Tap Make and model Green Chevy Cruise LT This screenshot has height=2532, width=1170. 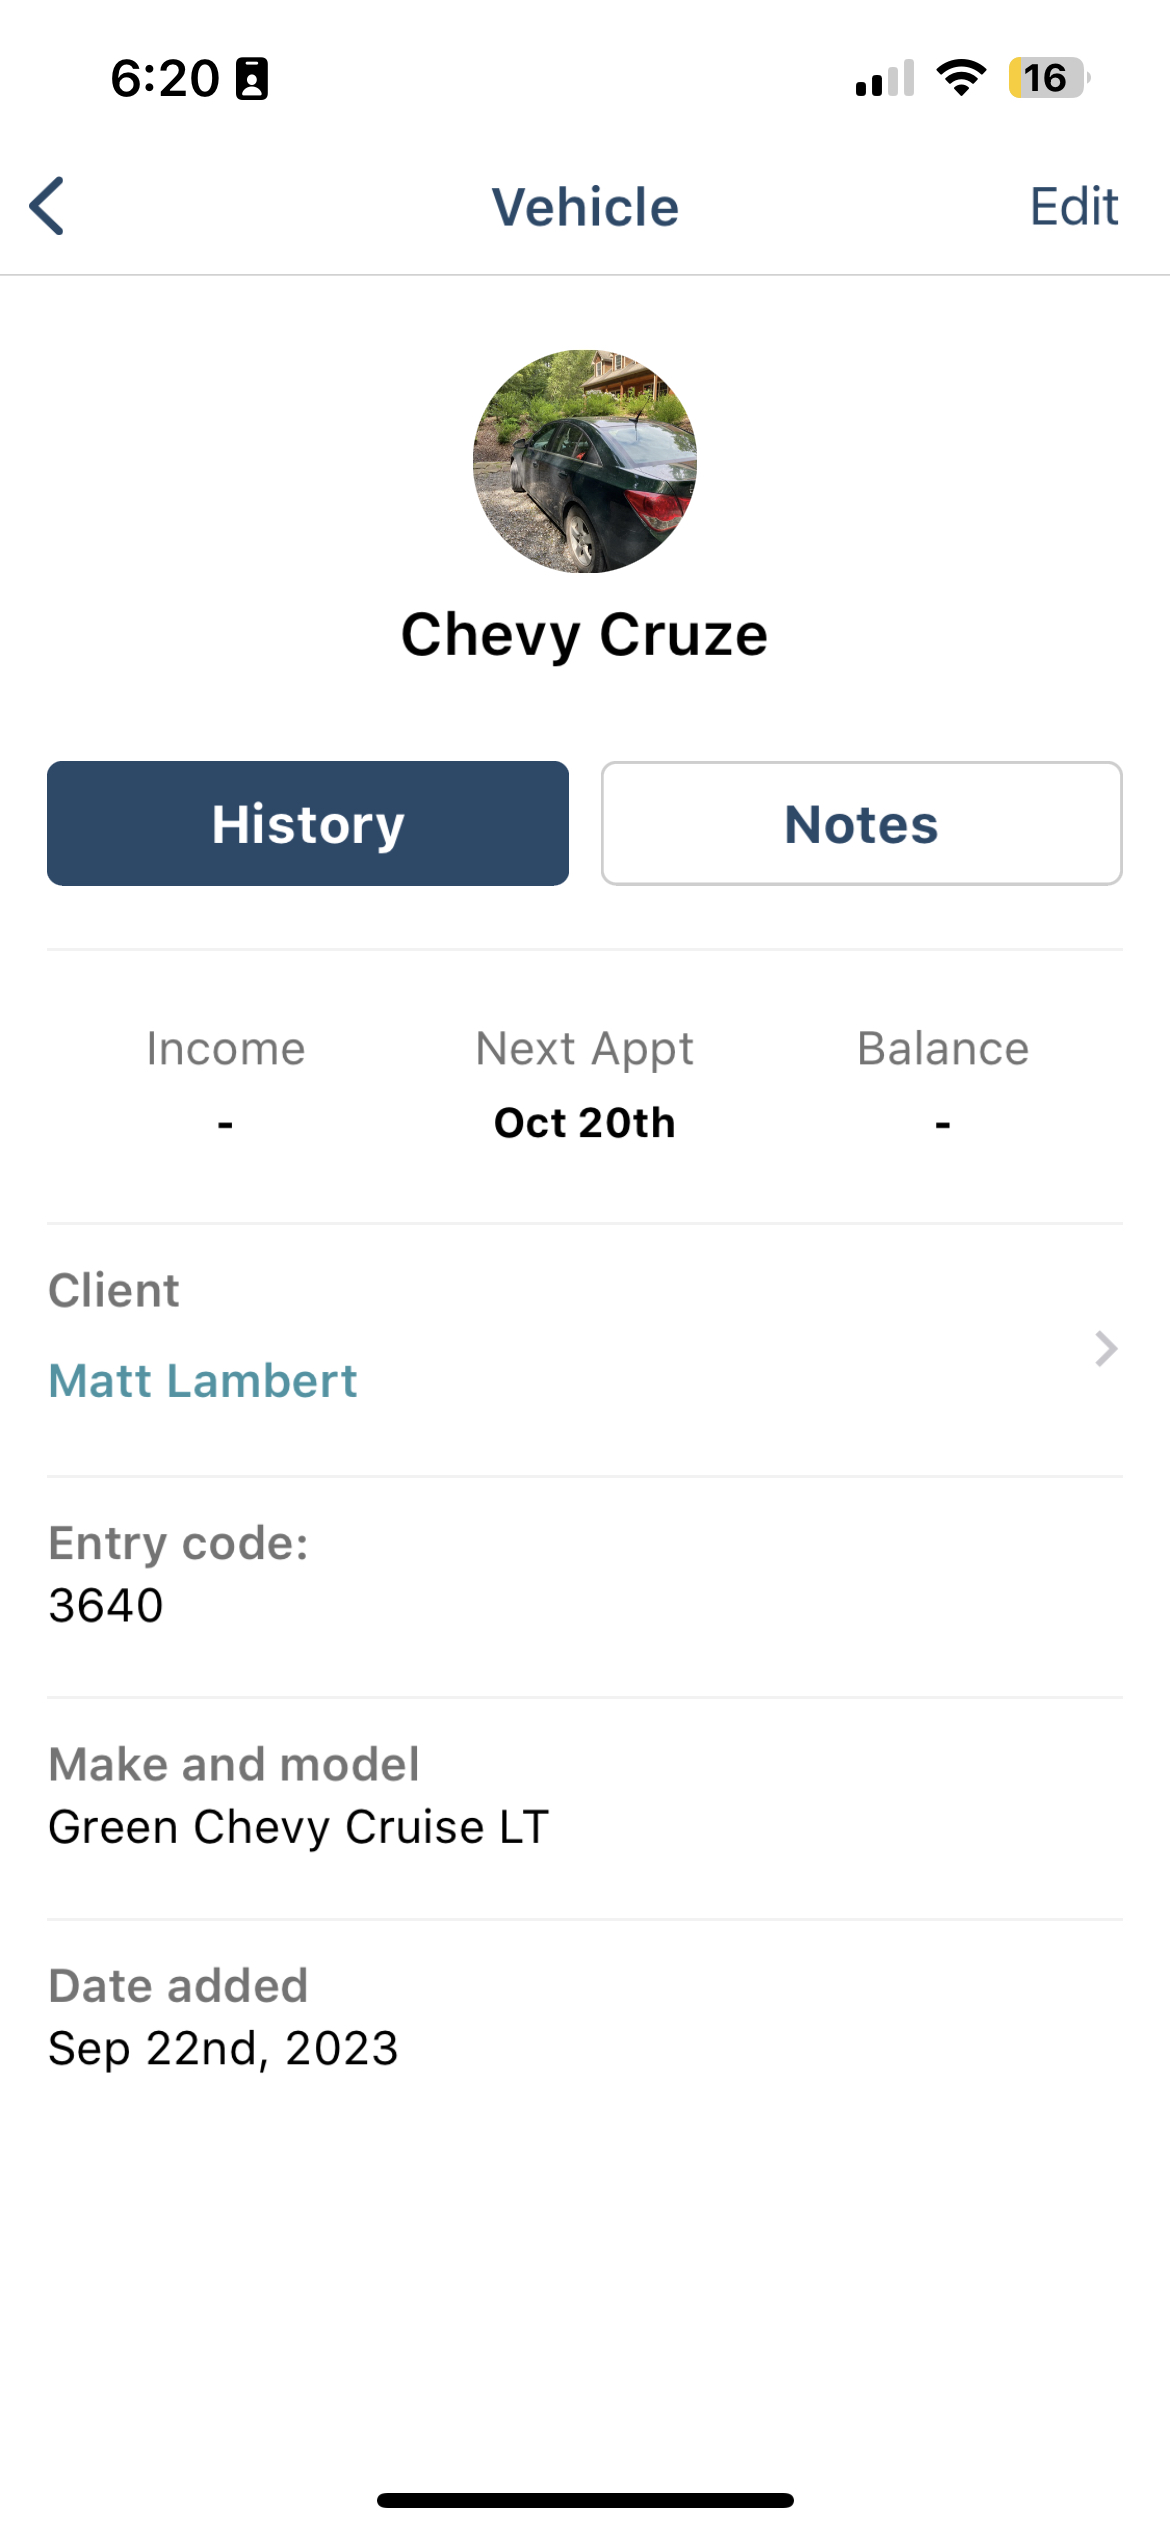pyautogui.click(x=585, y=1797)
